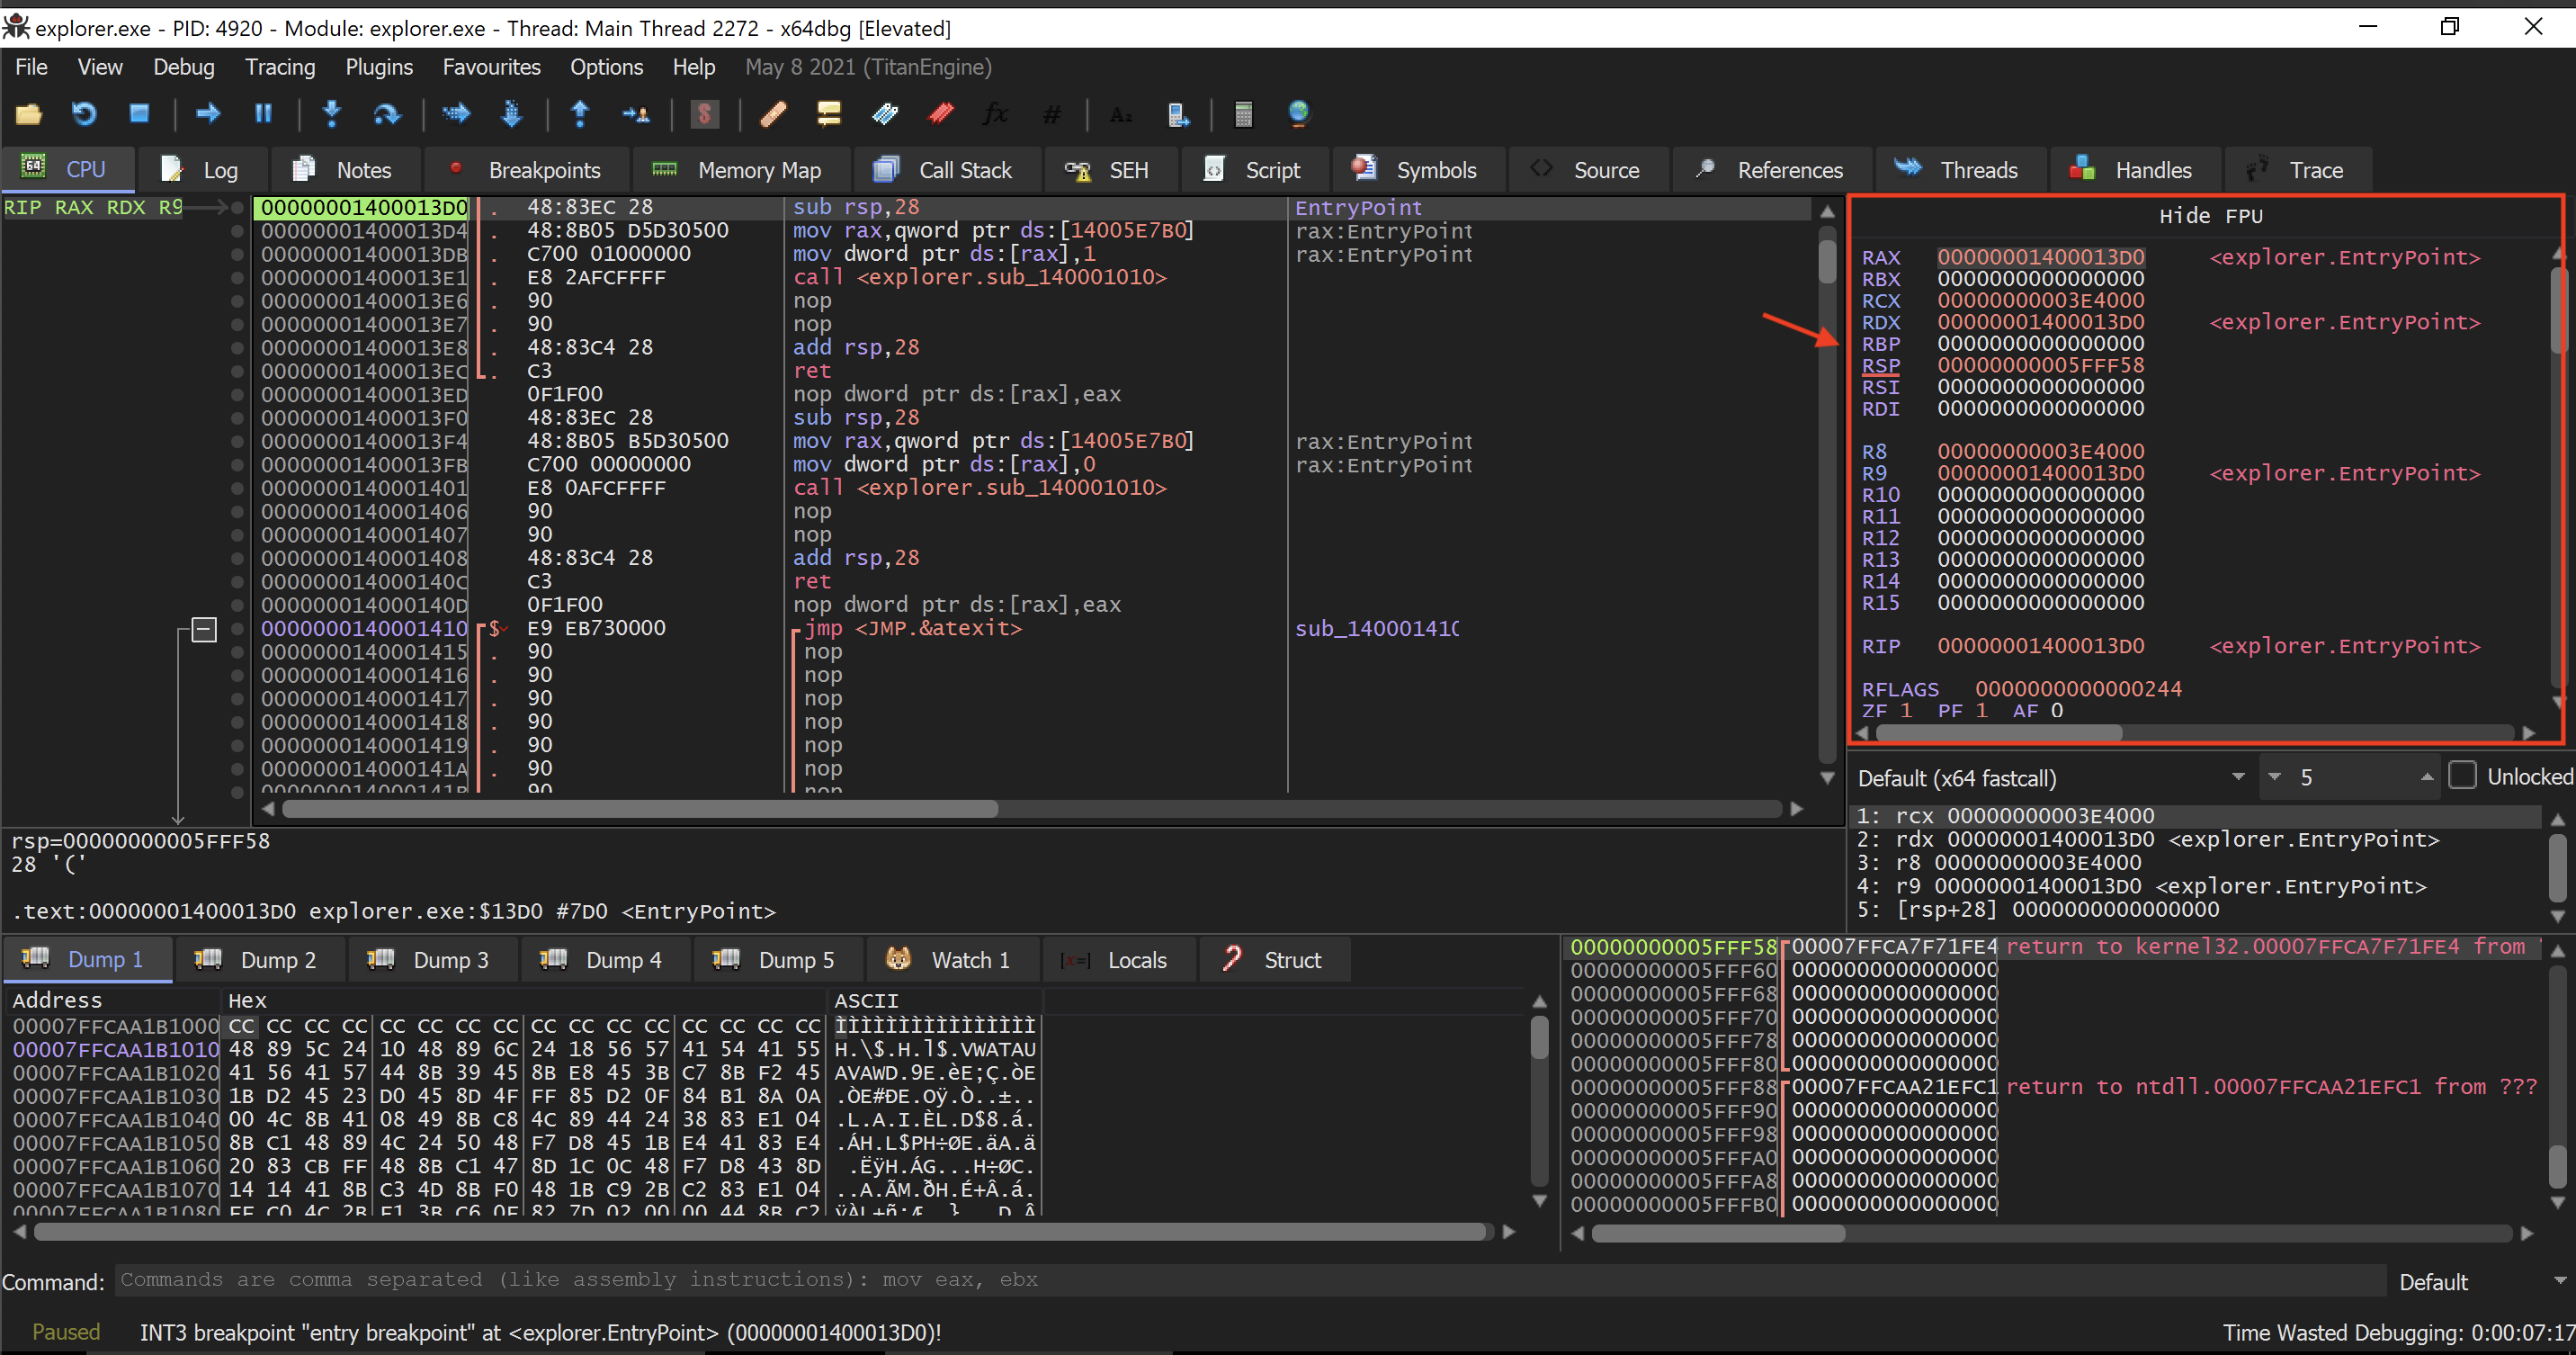Execute till return with the up-arrow icon
The width and height of the screenshot is (2576, 1355).
pos(579,114)
